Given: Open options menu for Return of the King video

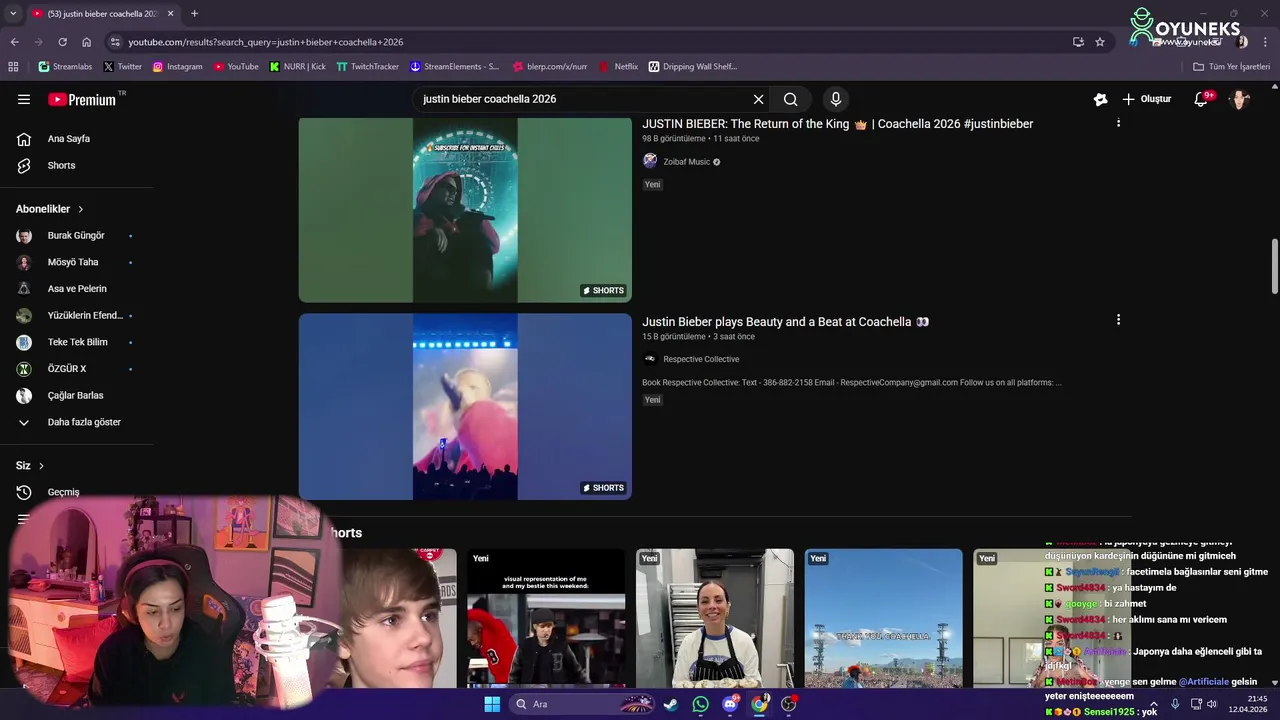Looking at the screenshot, I should click(x=1118, y=123).
